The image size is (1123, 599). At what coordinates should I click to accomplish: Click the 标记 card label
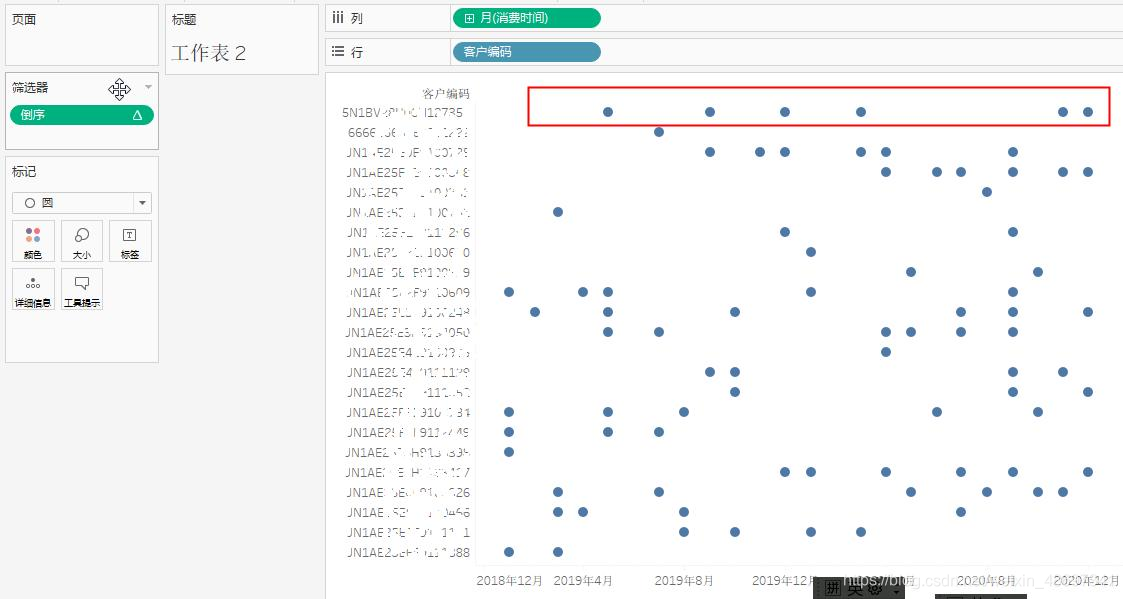tap(24, 171)
